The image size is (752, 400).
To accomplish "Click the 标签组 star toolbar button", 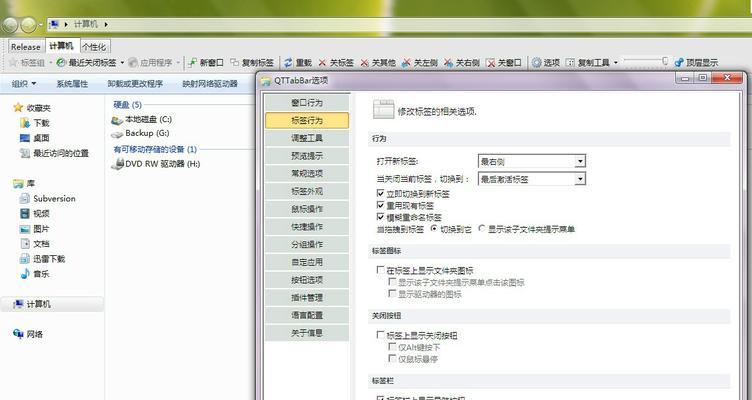I will click(x=27, y=62).
